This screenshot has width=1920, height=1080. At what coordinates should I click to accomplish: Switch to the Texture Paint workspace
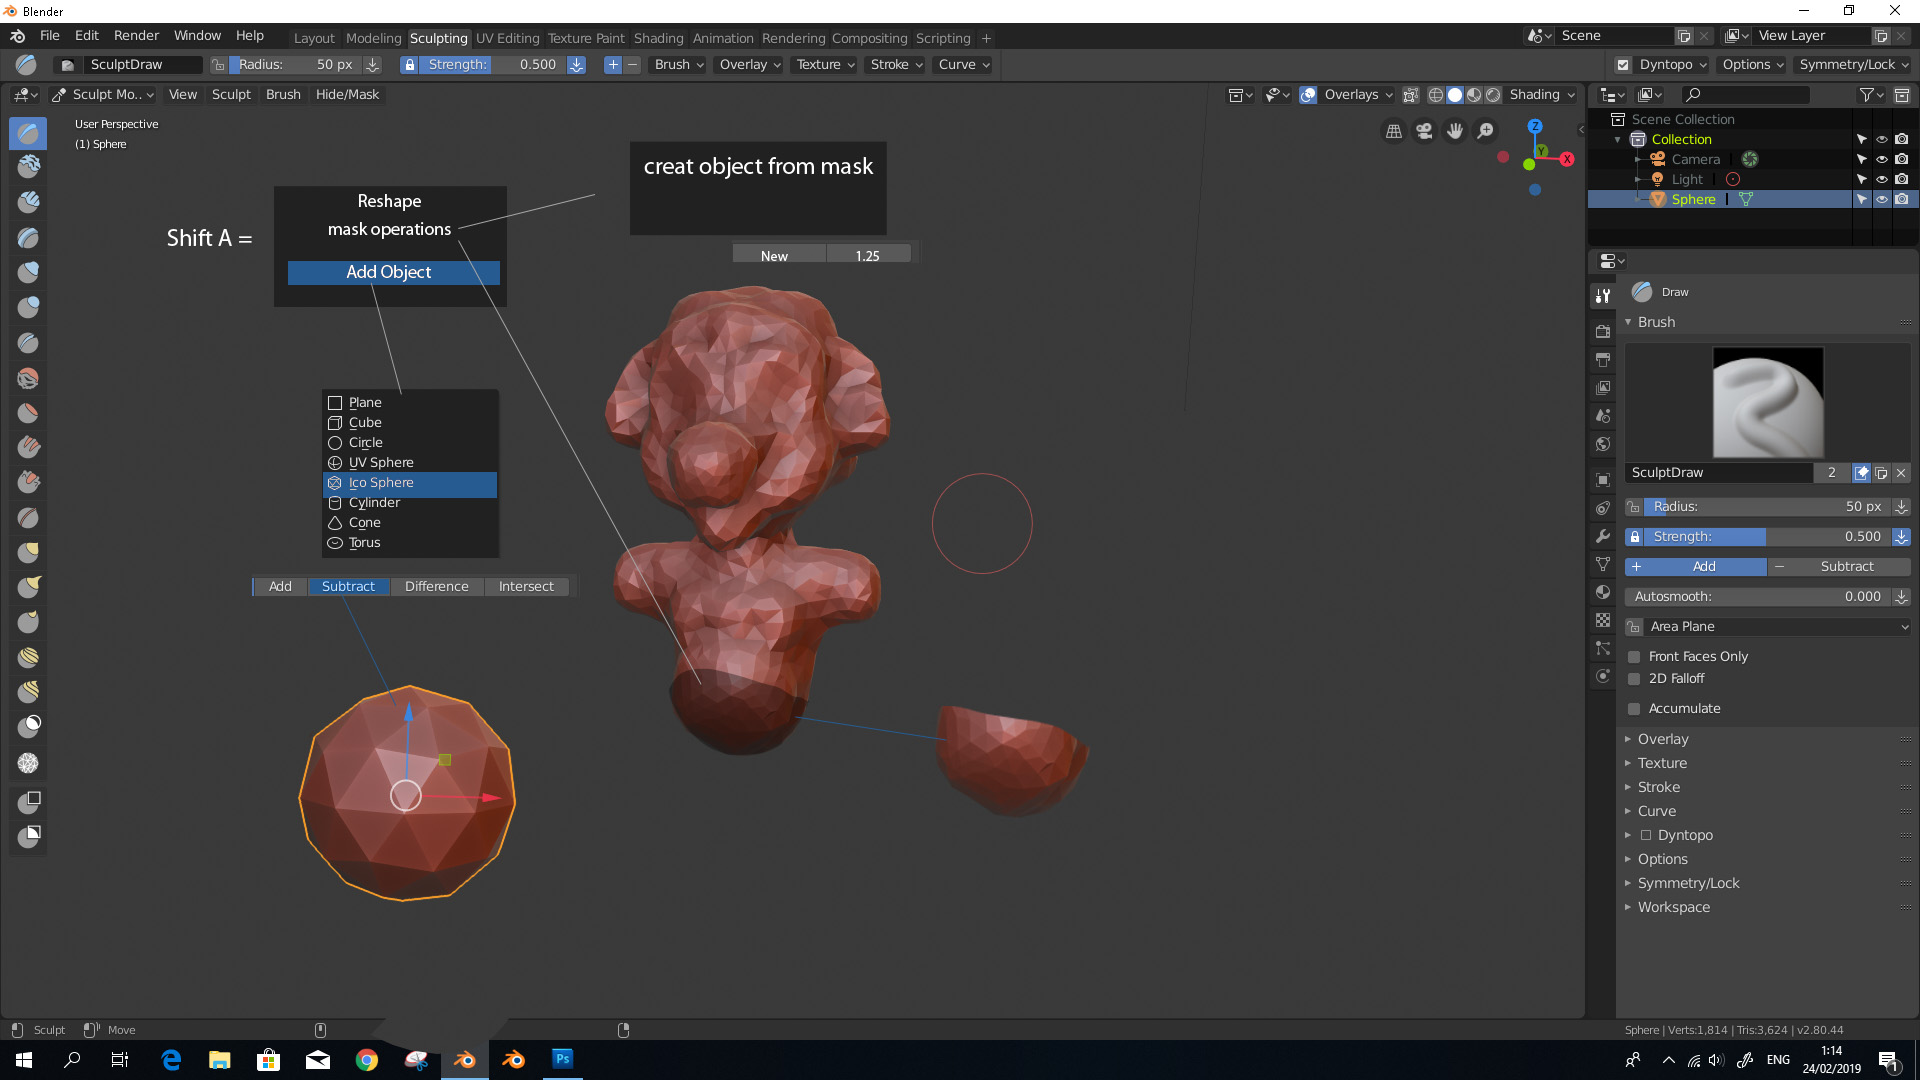tap(585, 38)
